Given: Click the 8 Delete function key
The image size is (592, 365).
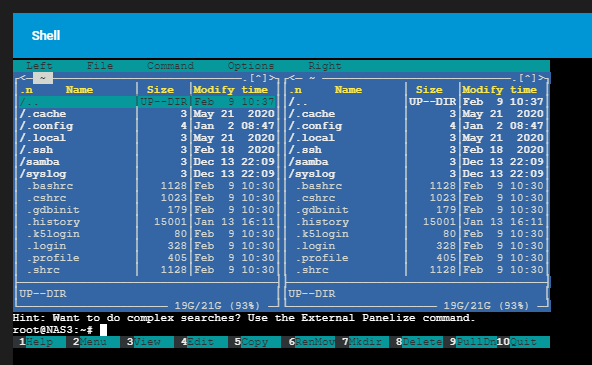Looking at the screenshot, I should pos(415,342).
